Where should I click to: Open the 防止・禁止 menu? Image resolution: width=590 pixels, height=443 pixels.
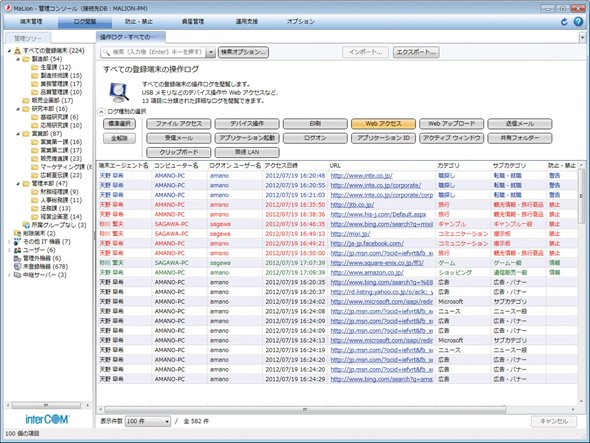click(139, 22)
